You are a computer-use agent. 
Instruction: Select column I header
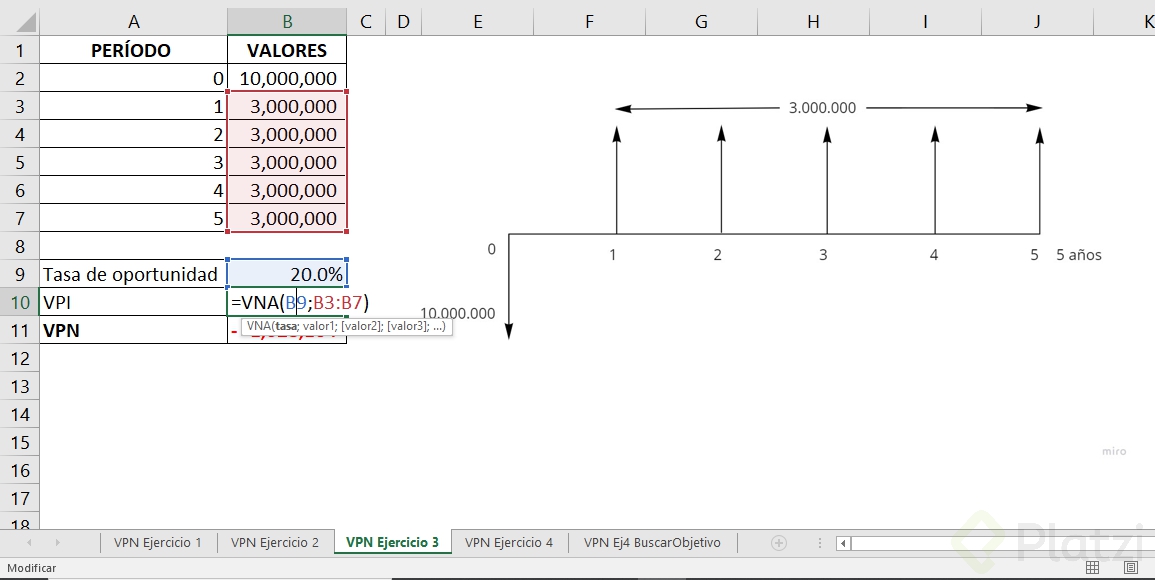click(x=925, y=22)
